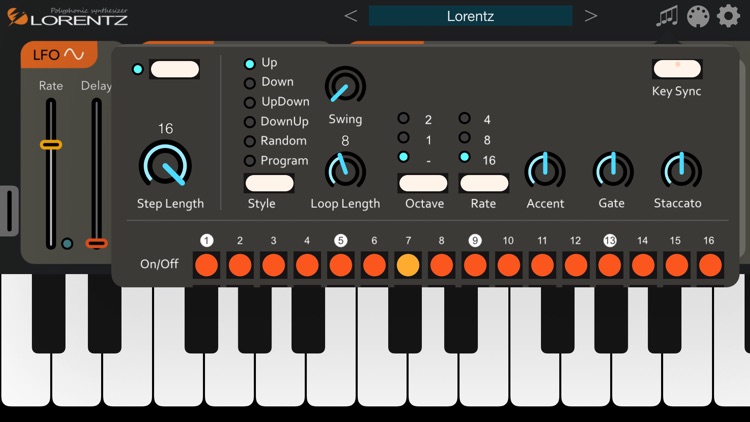
Task: Select arpeggio rate 8
Action: 464,138
